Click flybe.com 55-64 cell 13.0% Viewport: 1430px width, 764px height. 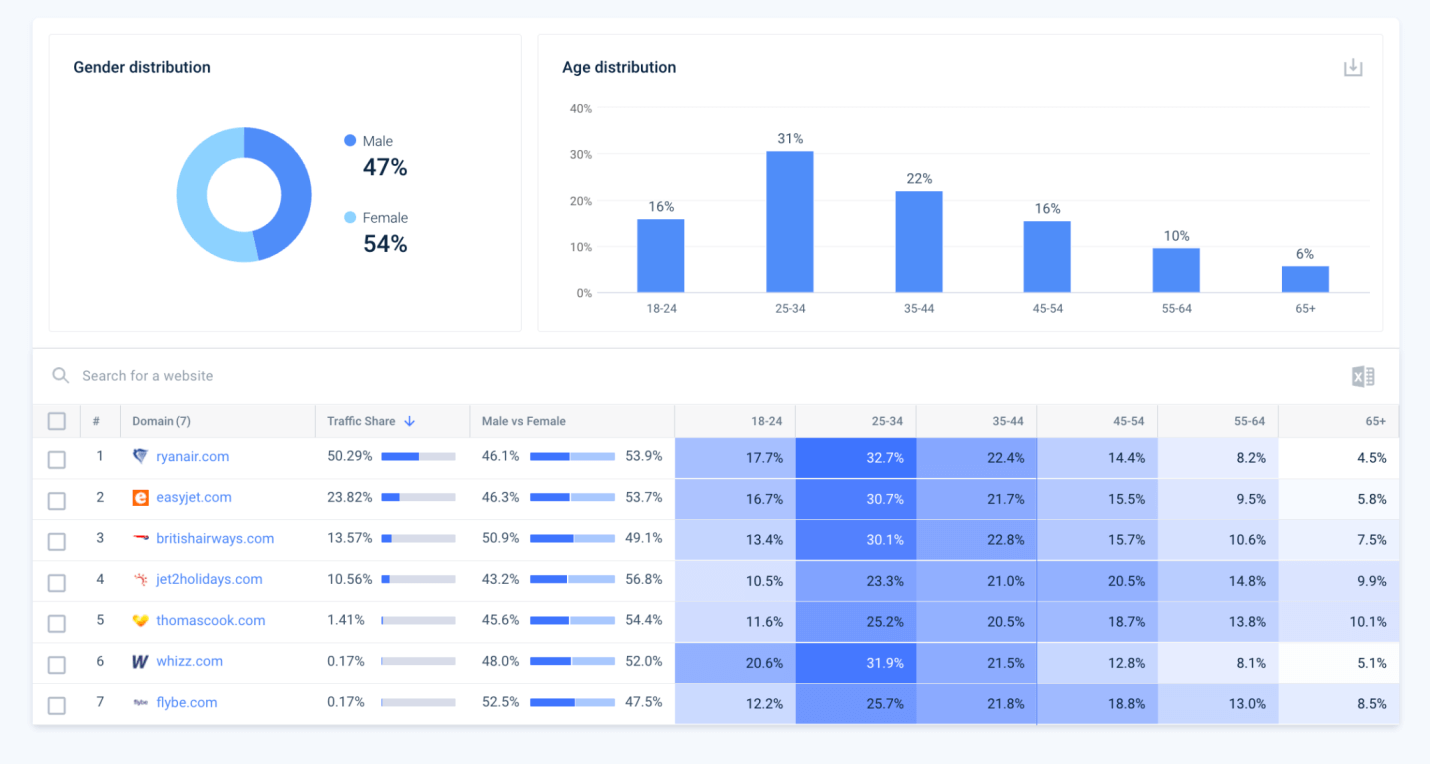tap(1218, 704)
